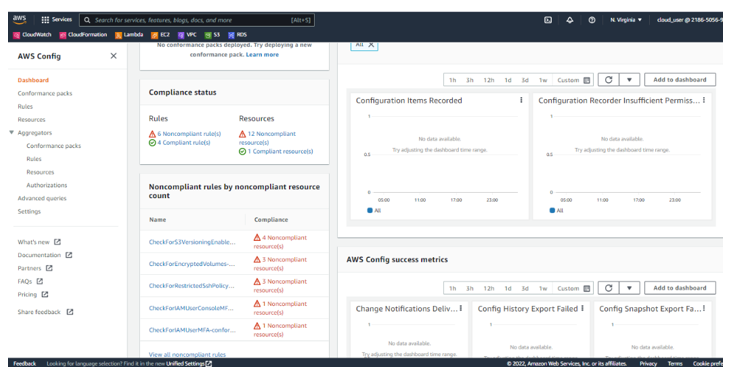Select 3d range in success metrics selector
This screenshot has width=737, height=374.
click(525, 288)
